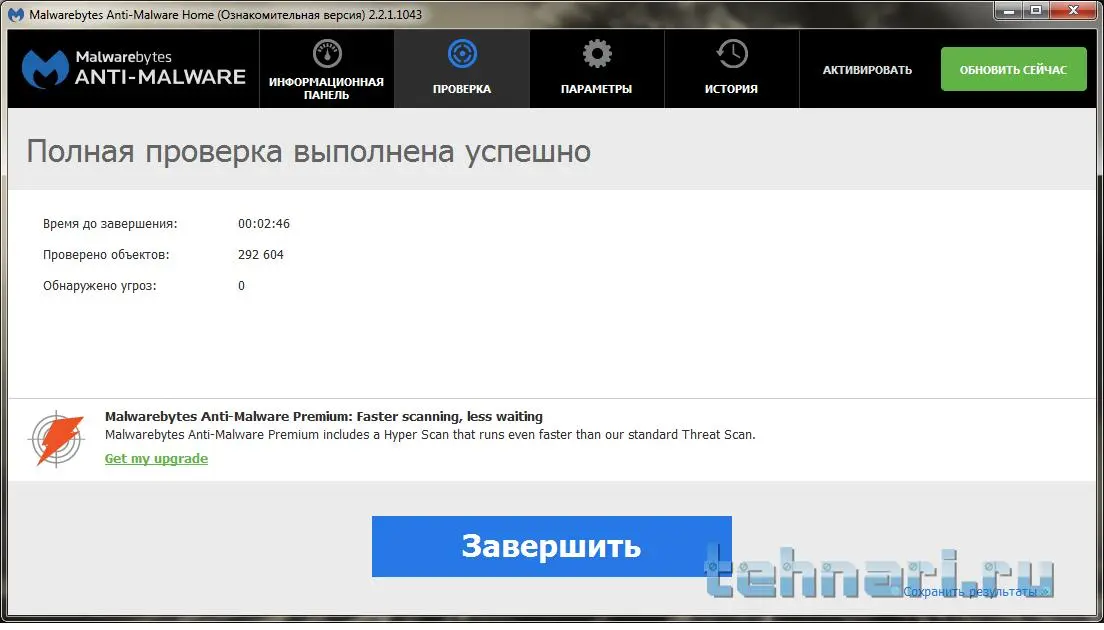The height and width of the screenshot is (630, 1104).
Task: Click the window title text
Action: point(225,15)
